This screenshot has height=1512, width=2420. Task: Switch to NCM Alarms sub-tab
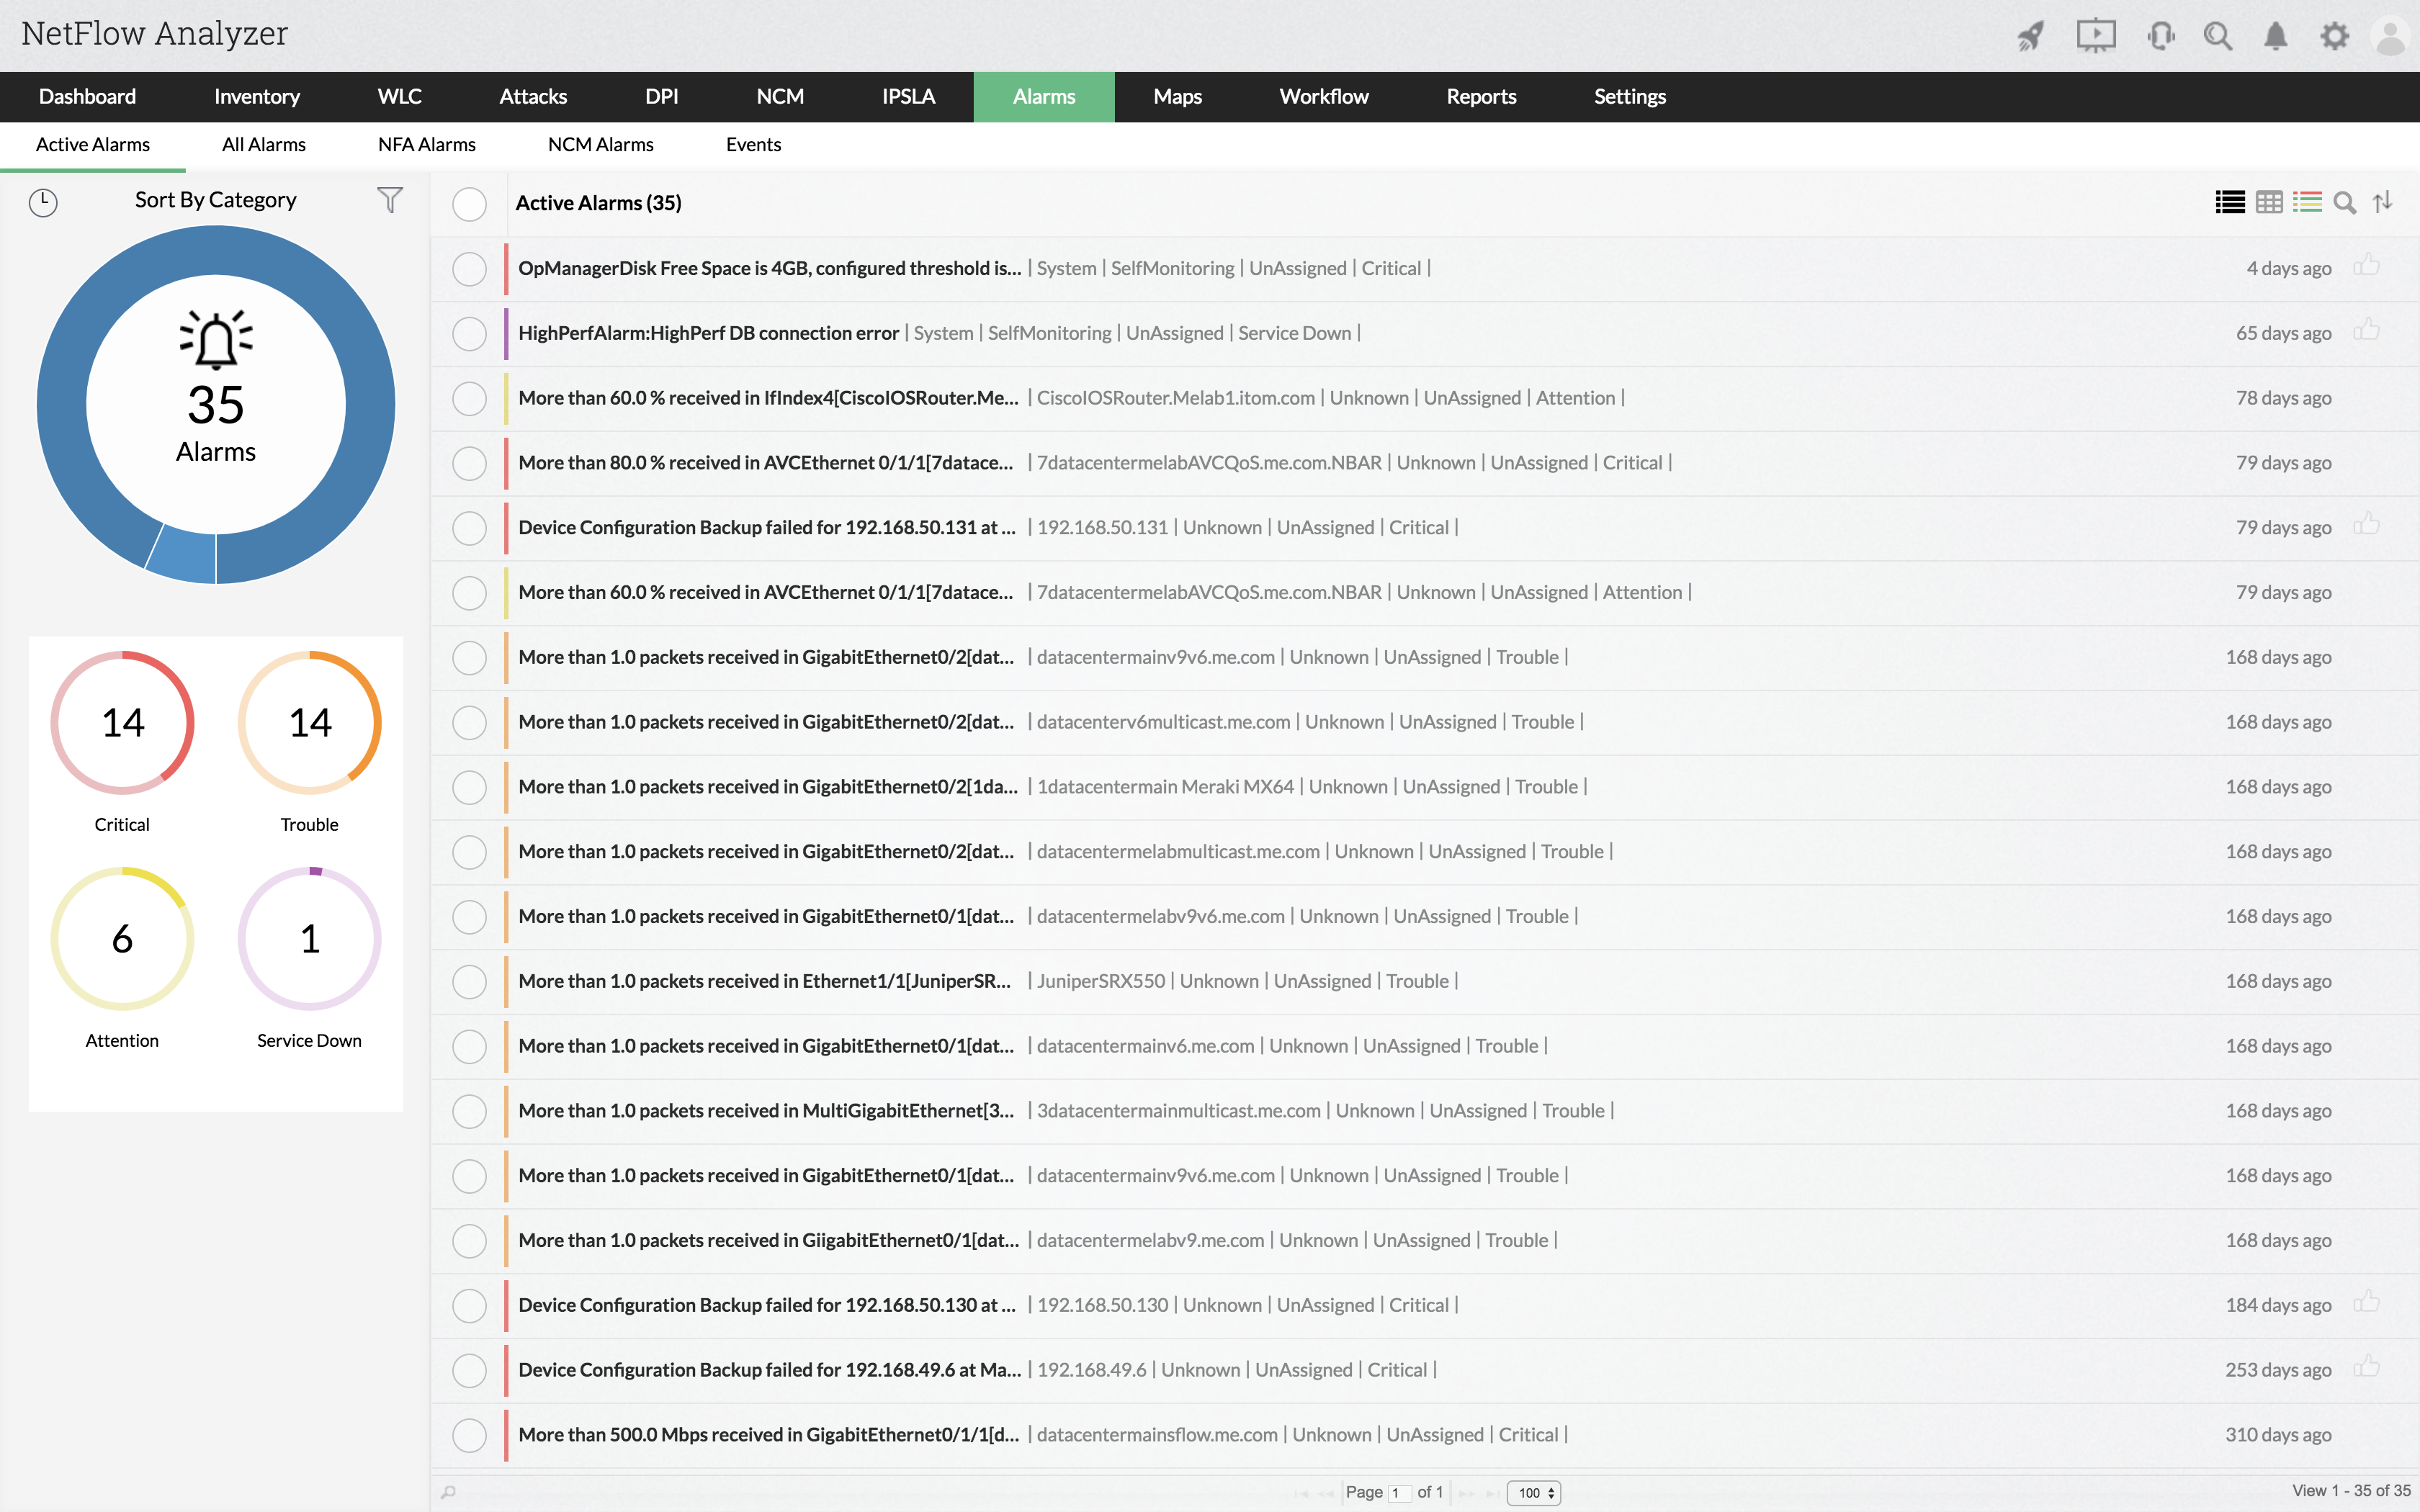click(x=600, y=145)
